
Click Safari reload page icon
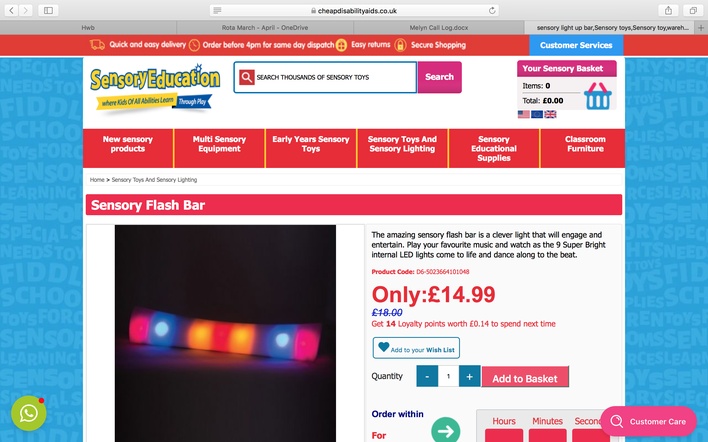click(x=492, y=10)
